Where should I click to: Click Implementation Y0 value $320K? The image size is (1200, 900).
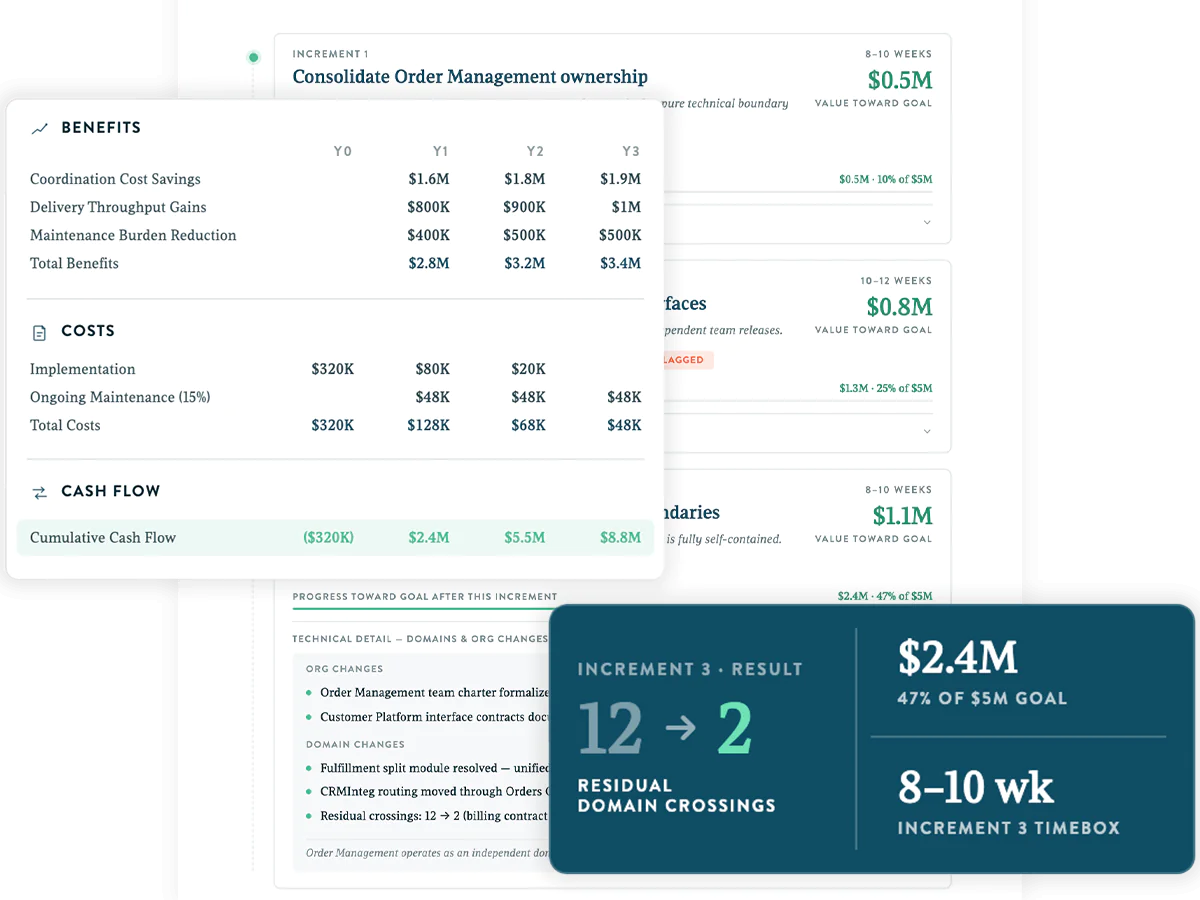[x=333, y=369]
